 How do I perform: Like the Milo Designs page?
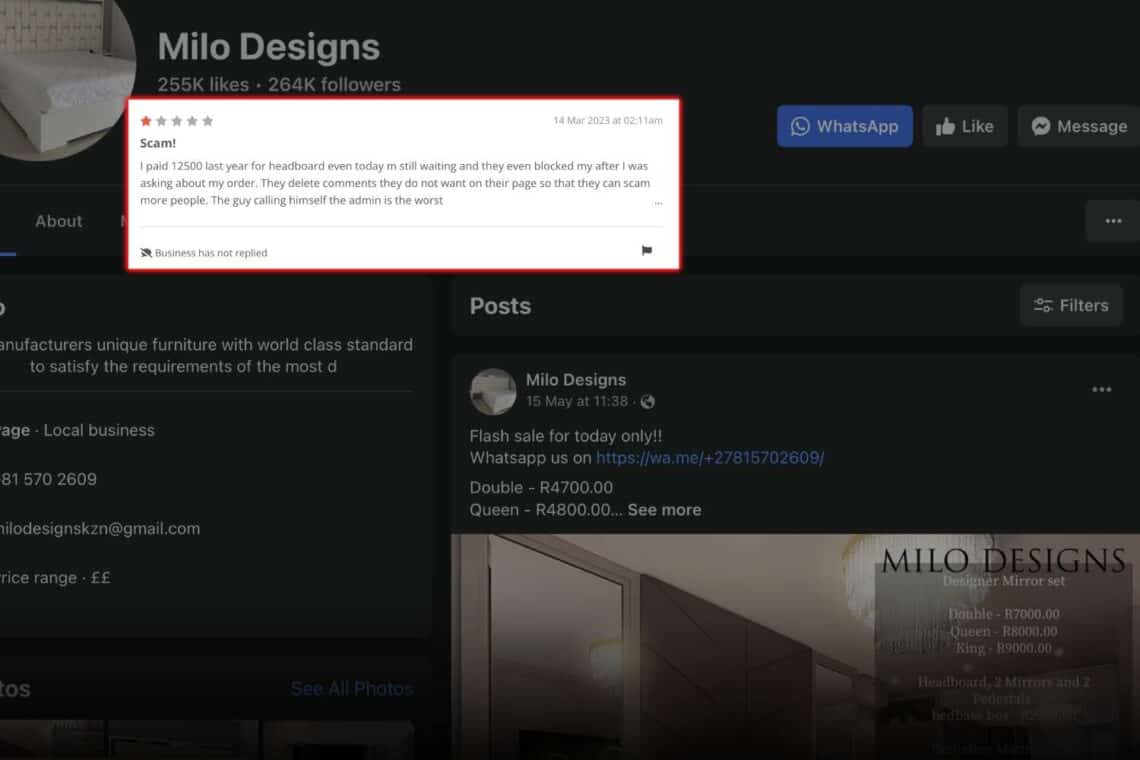tap(964, 127)
